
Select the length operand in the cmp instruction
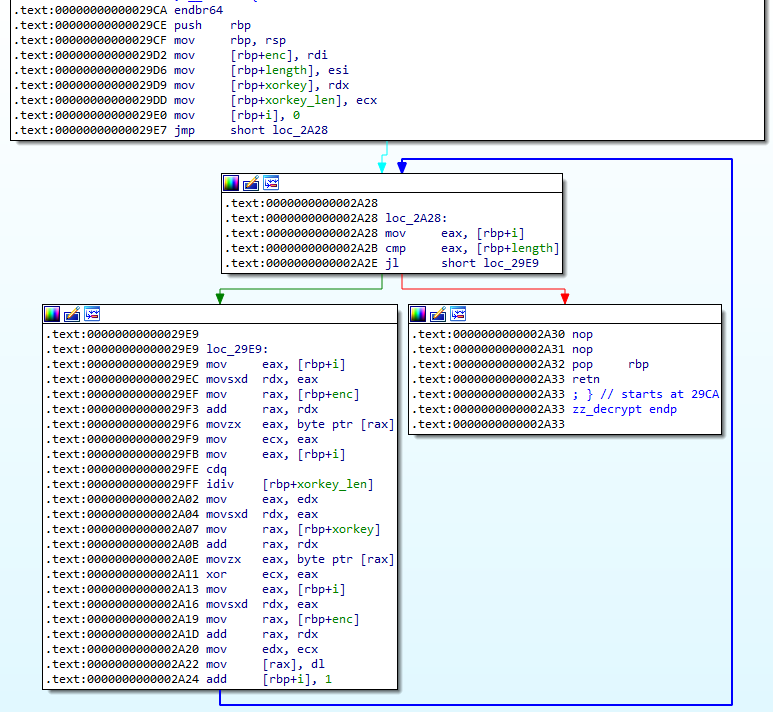(x=529, y=248)
